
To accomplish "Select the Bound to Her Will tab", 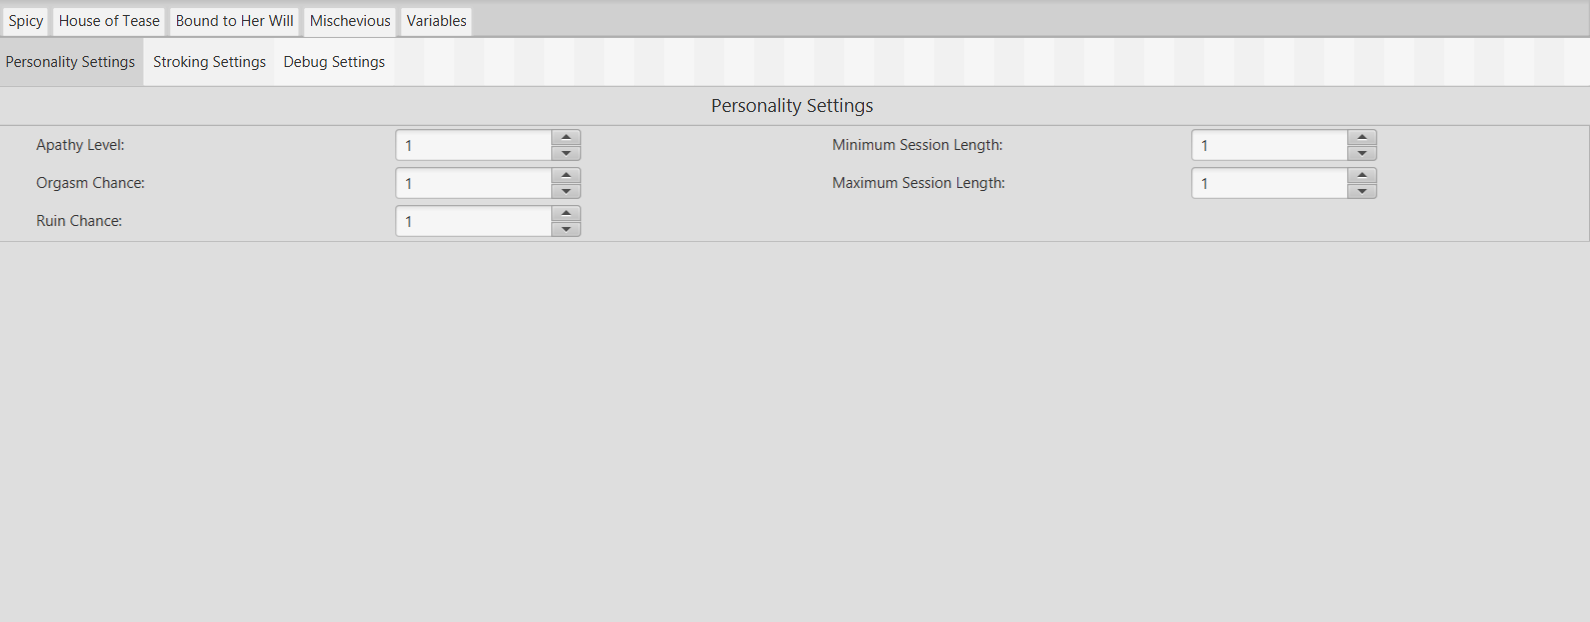I will pos(235,21).
